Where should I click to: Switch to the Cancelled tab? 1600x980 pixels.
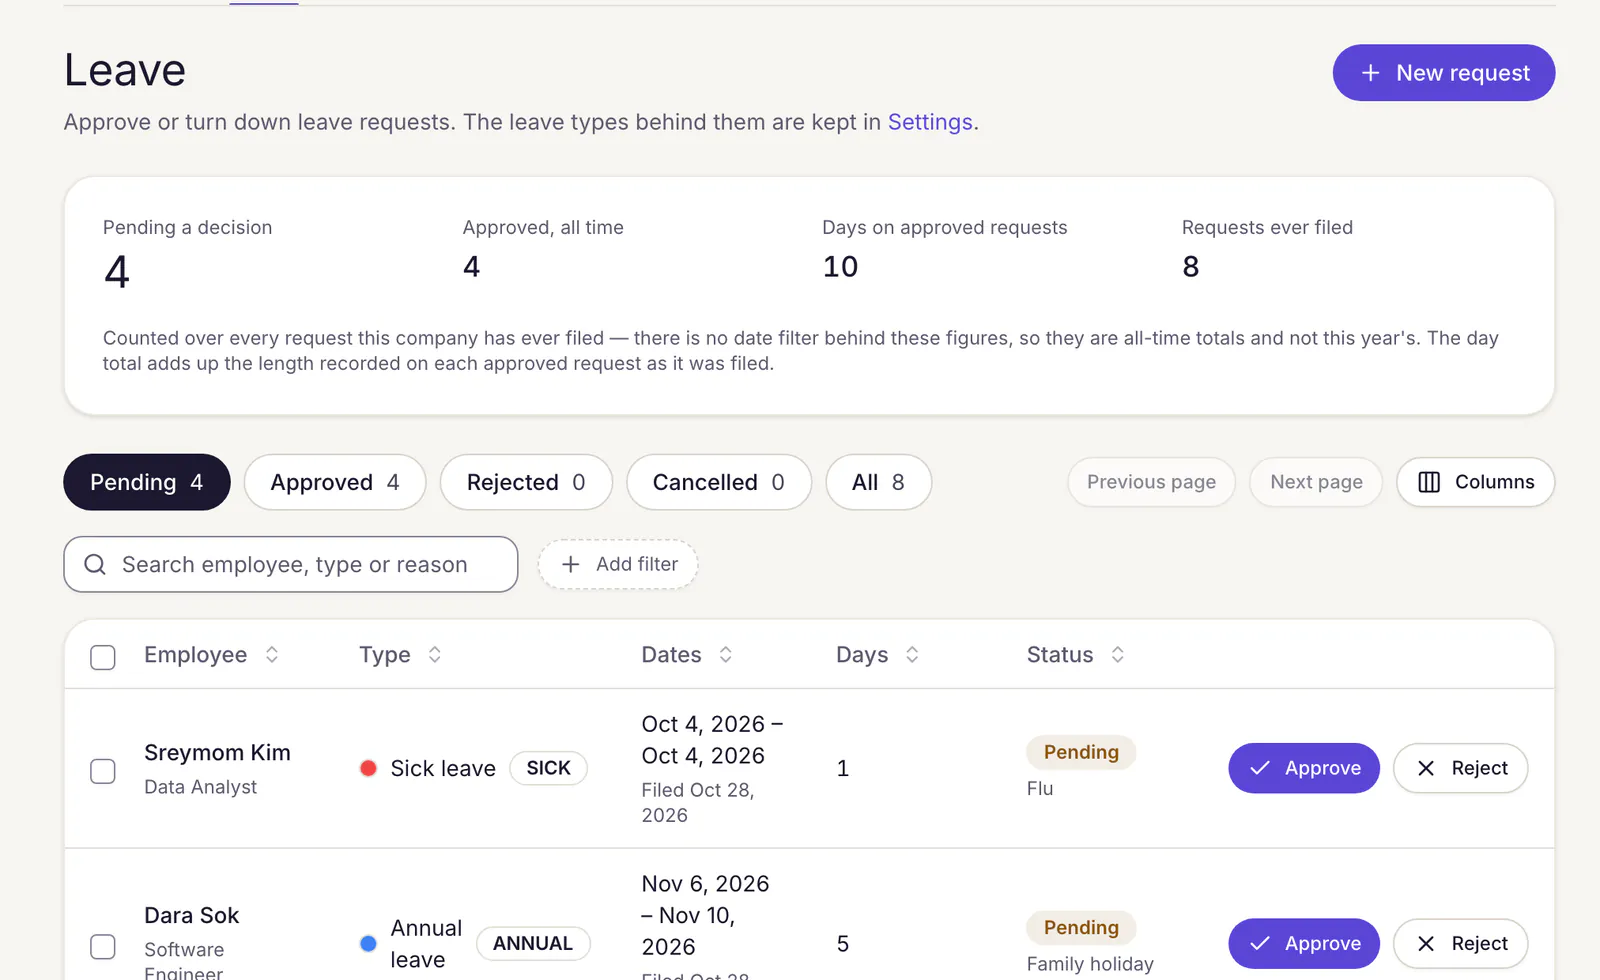point(719,482)
